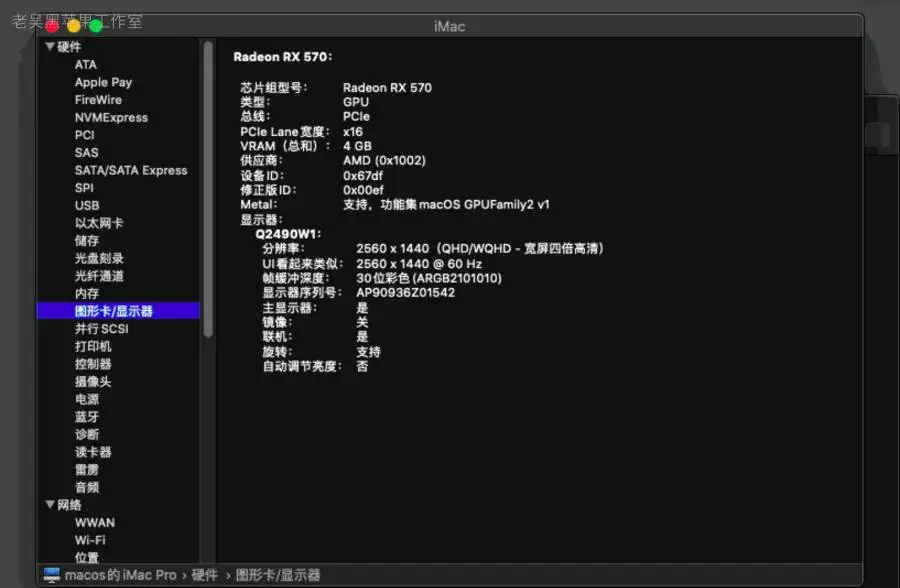Open SATA/SATA Express info
Viewport: 900px width, 588px height.
(x=131, y=171)
